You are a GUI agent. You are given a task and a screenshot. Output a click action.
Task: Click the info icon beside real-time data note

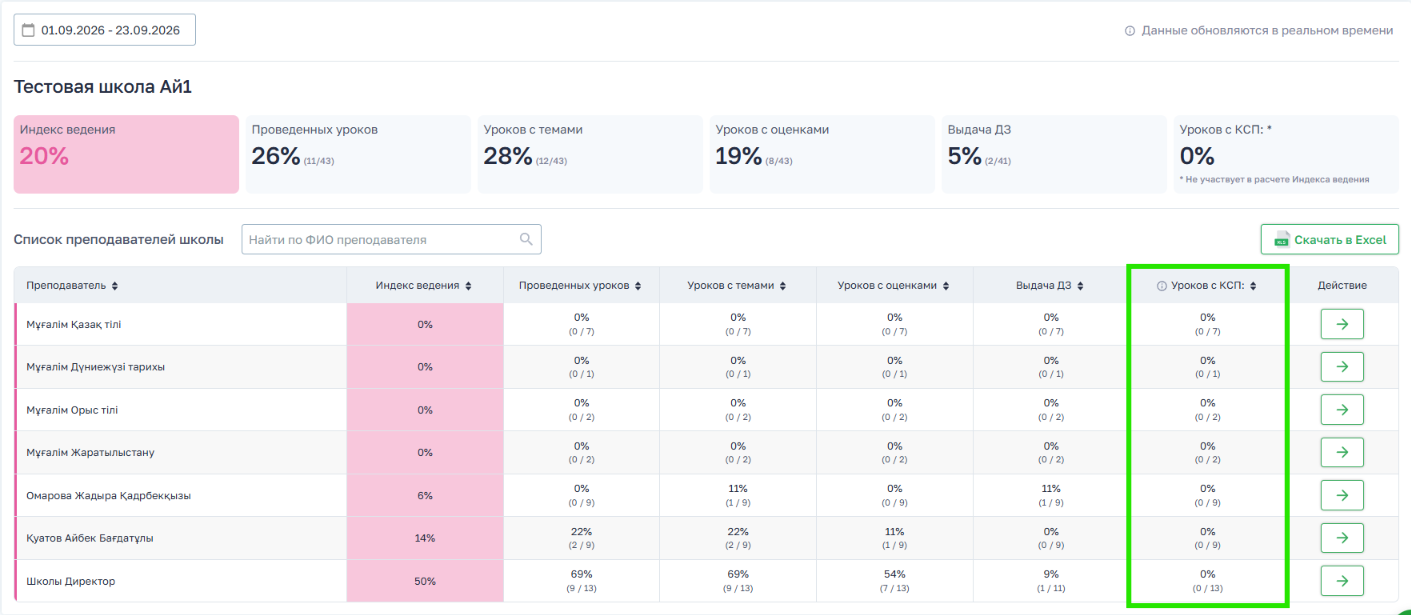click(1130, 31)
